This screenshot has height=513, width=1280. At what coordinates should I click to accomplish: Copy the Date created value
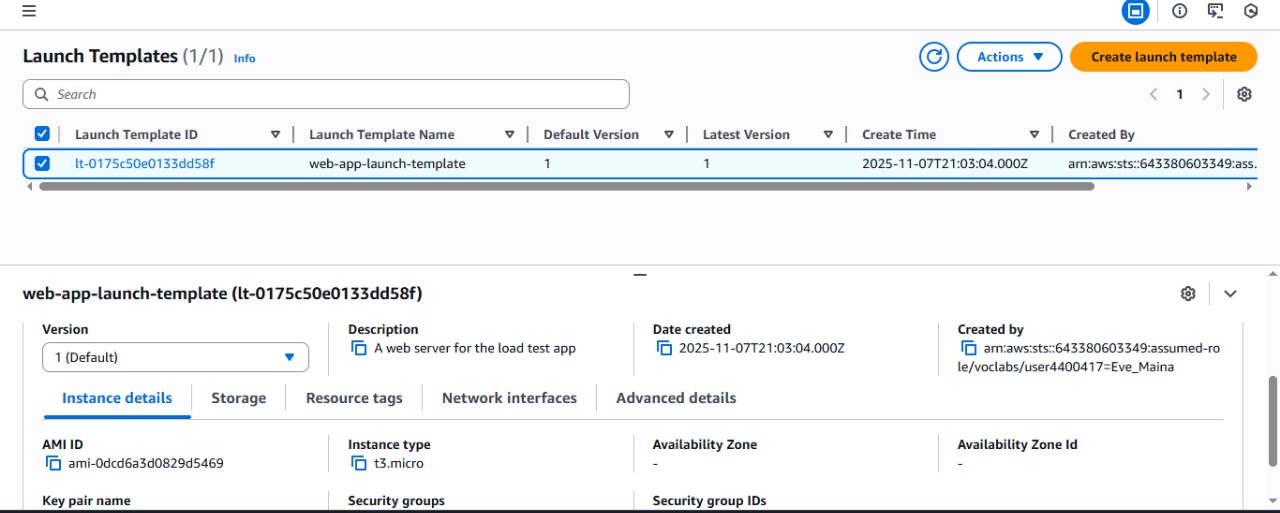click(664, 348)
